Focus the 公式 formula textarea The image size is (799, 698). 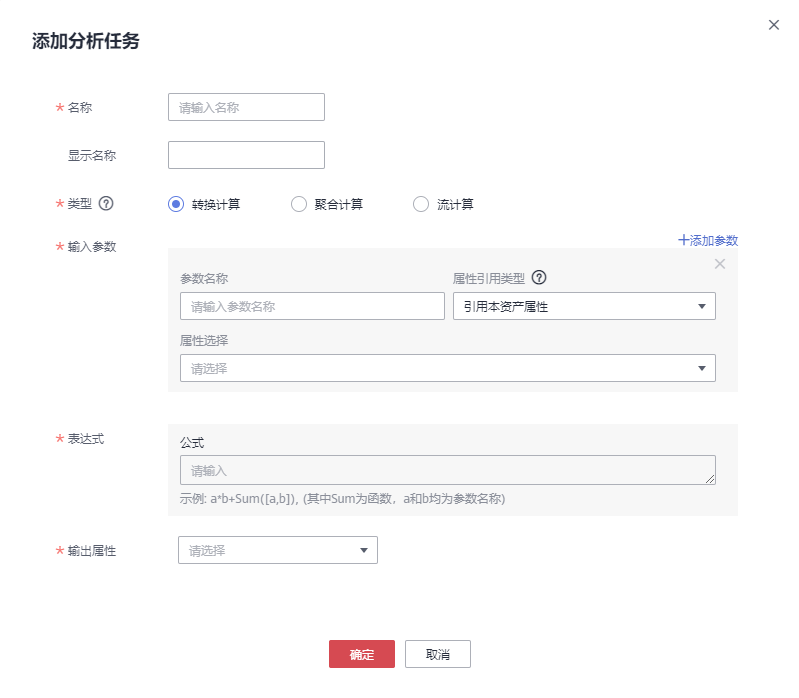[447, 470]
